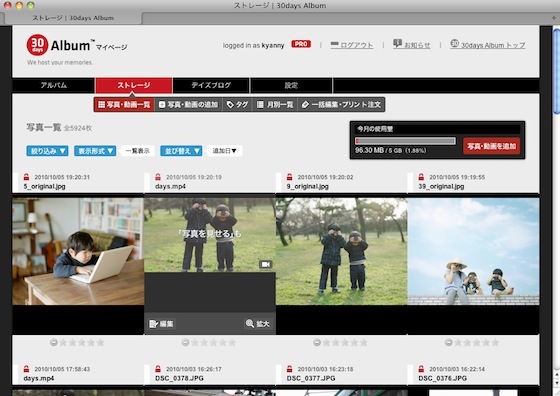Image resolution: width=560 pixels, height=396 pixels.
Task: Click the 30 icon beside 30days Album トップ
Action: point(454,44)
